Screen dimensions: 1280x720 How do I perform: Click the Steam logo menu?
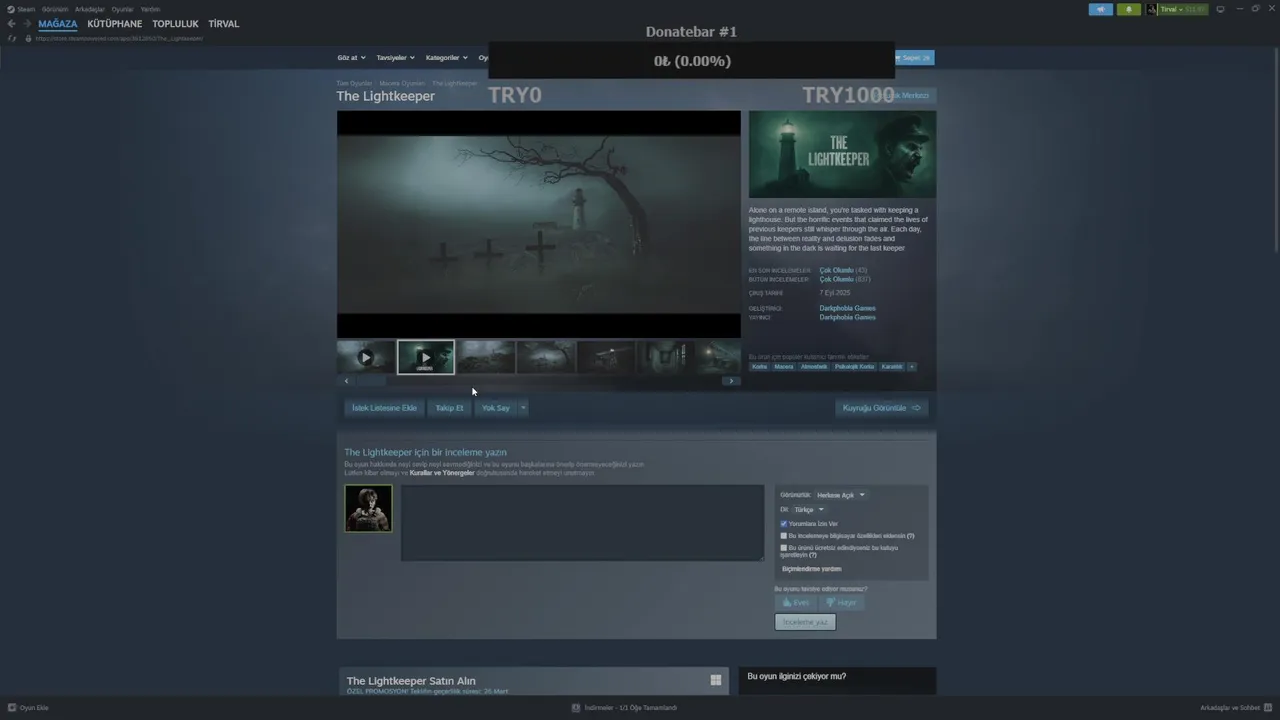click(x=20, y=9)
